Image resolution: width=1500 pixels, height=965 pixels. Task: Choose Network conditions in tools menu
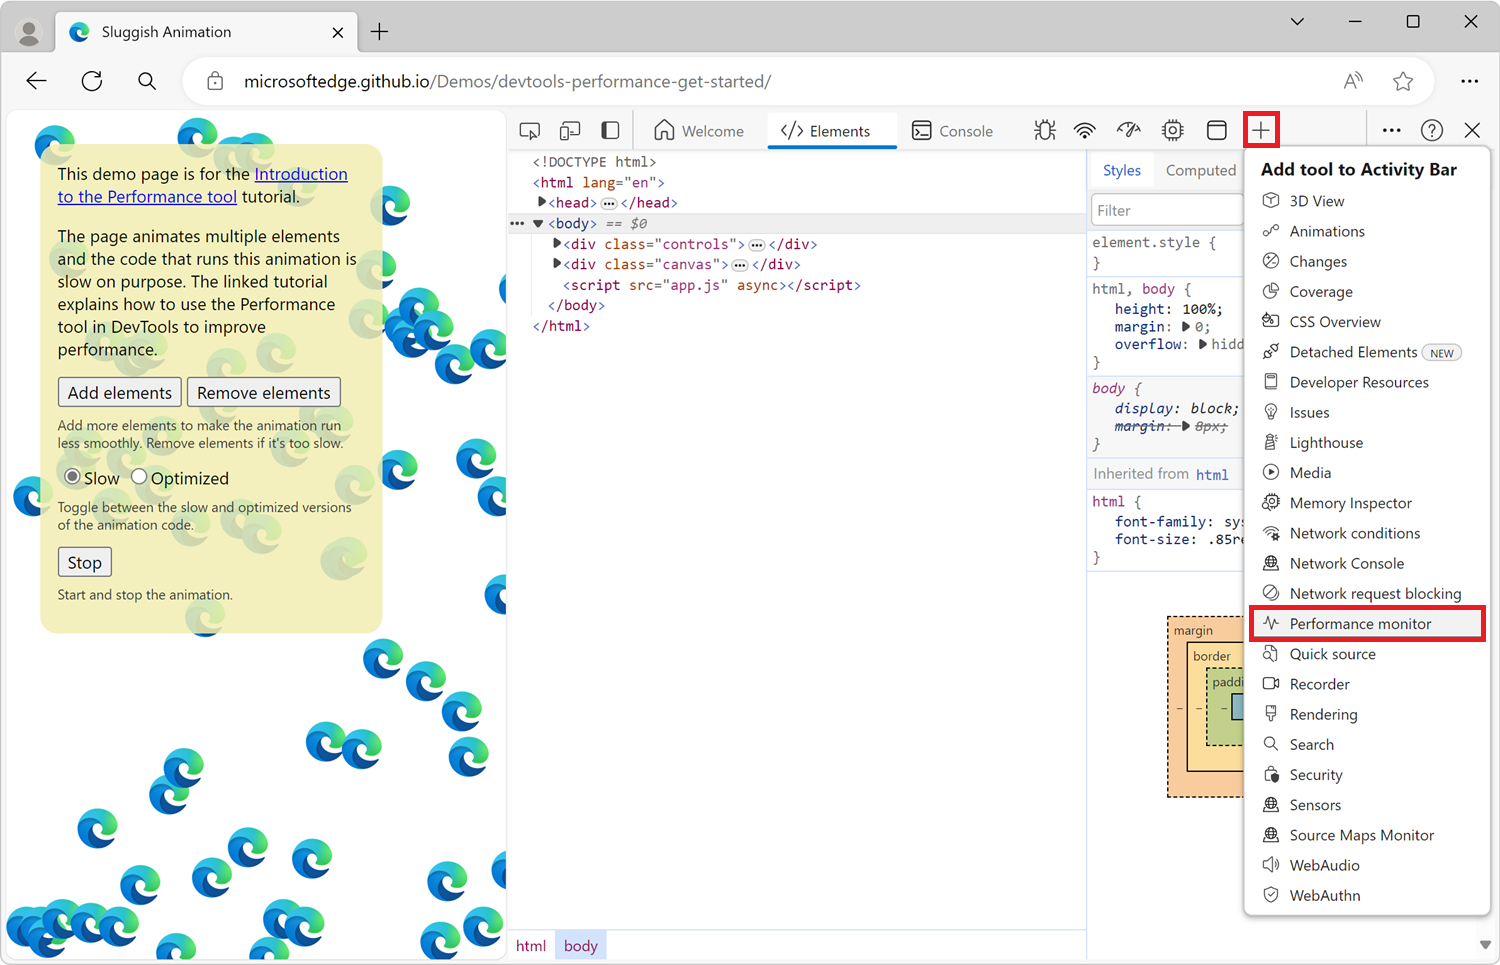pos(1367,533)
